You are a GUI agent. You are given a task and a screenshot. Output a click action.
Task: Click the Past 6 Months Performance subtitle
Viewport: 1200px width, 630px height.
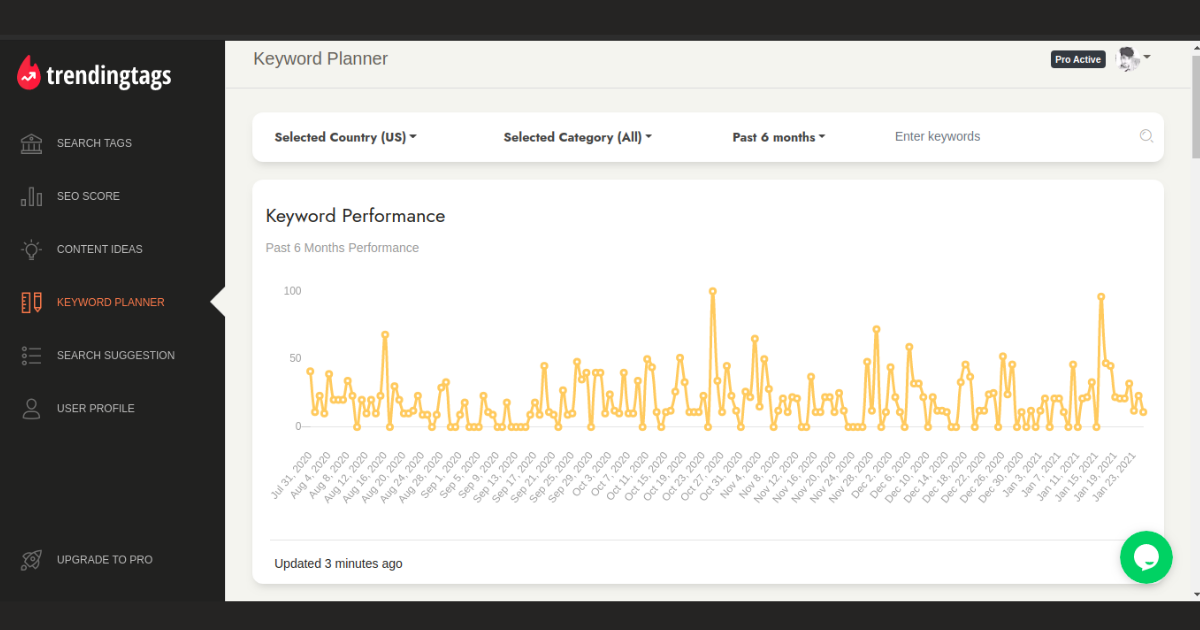pos(342,247)
